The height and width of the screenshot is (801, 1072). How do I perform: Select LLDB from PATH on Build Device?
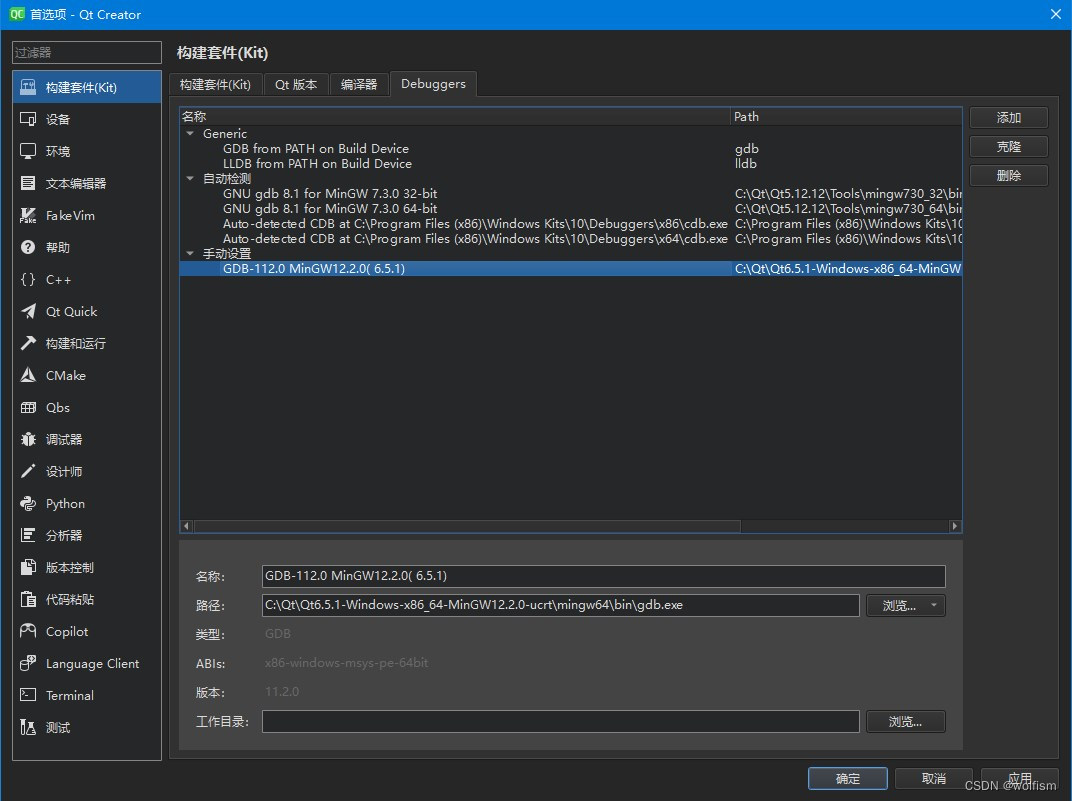pos(571,163)
